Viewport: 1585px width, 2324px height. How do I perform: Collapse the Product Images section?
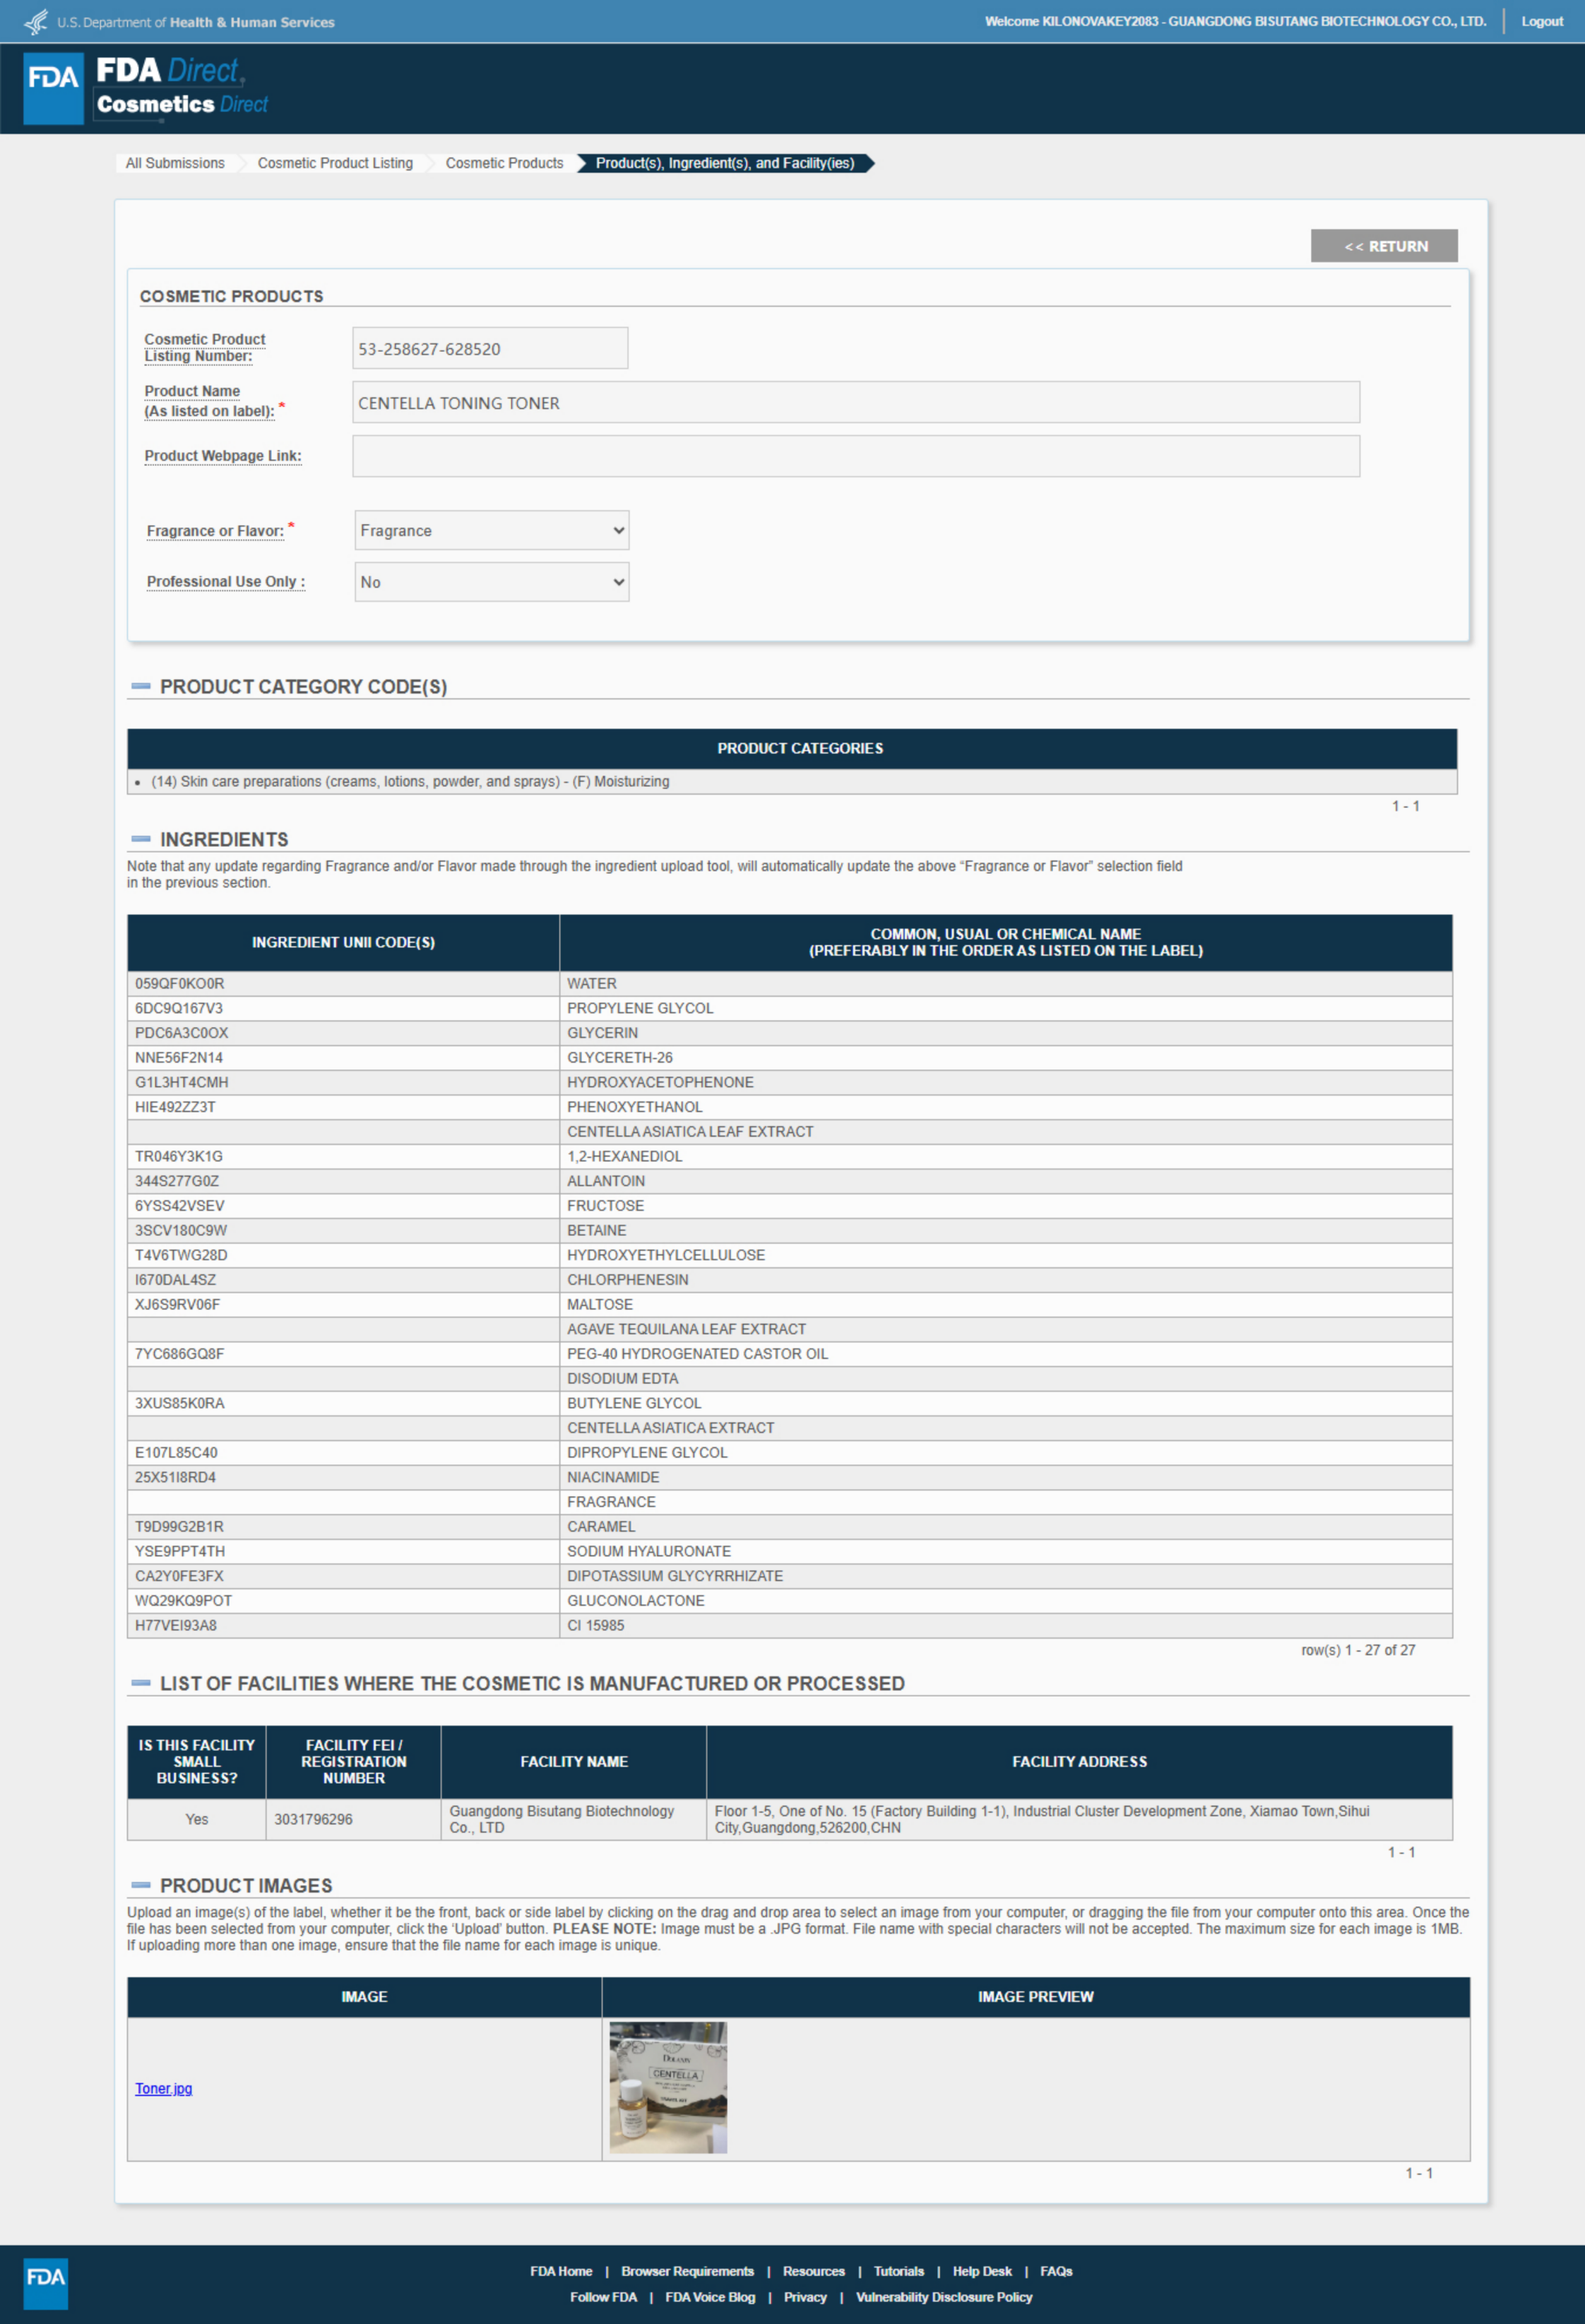pos(141,1885)
